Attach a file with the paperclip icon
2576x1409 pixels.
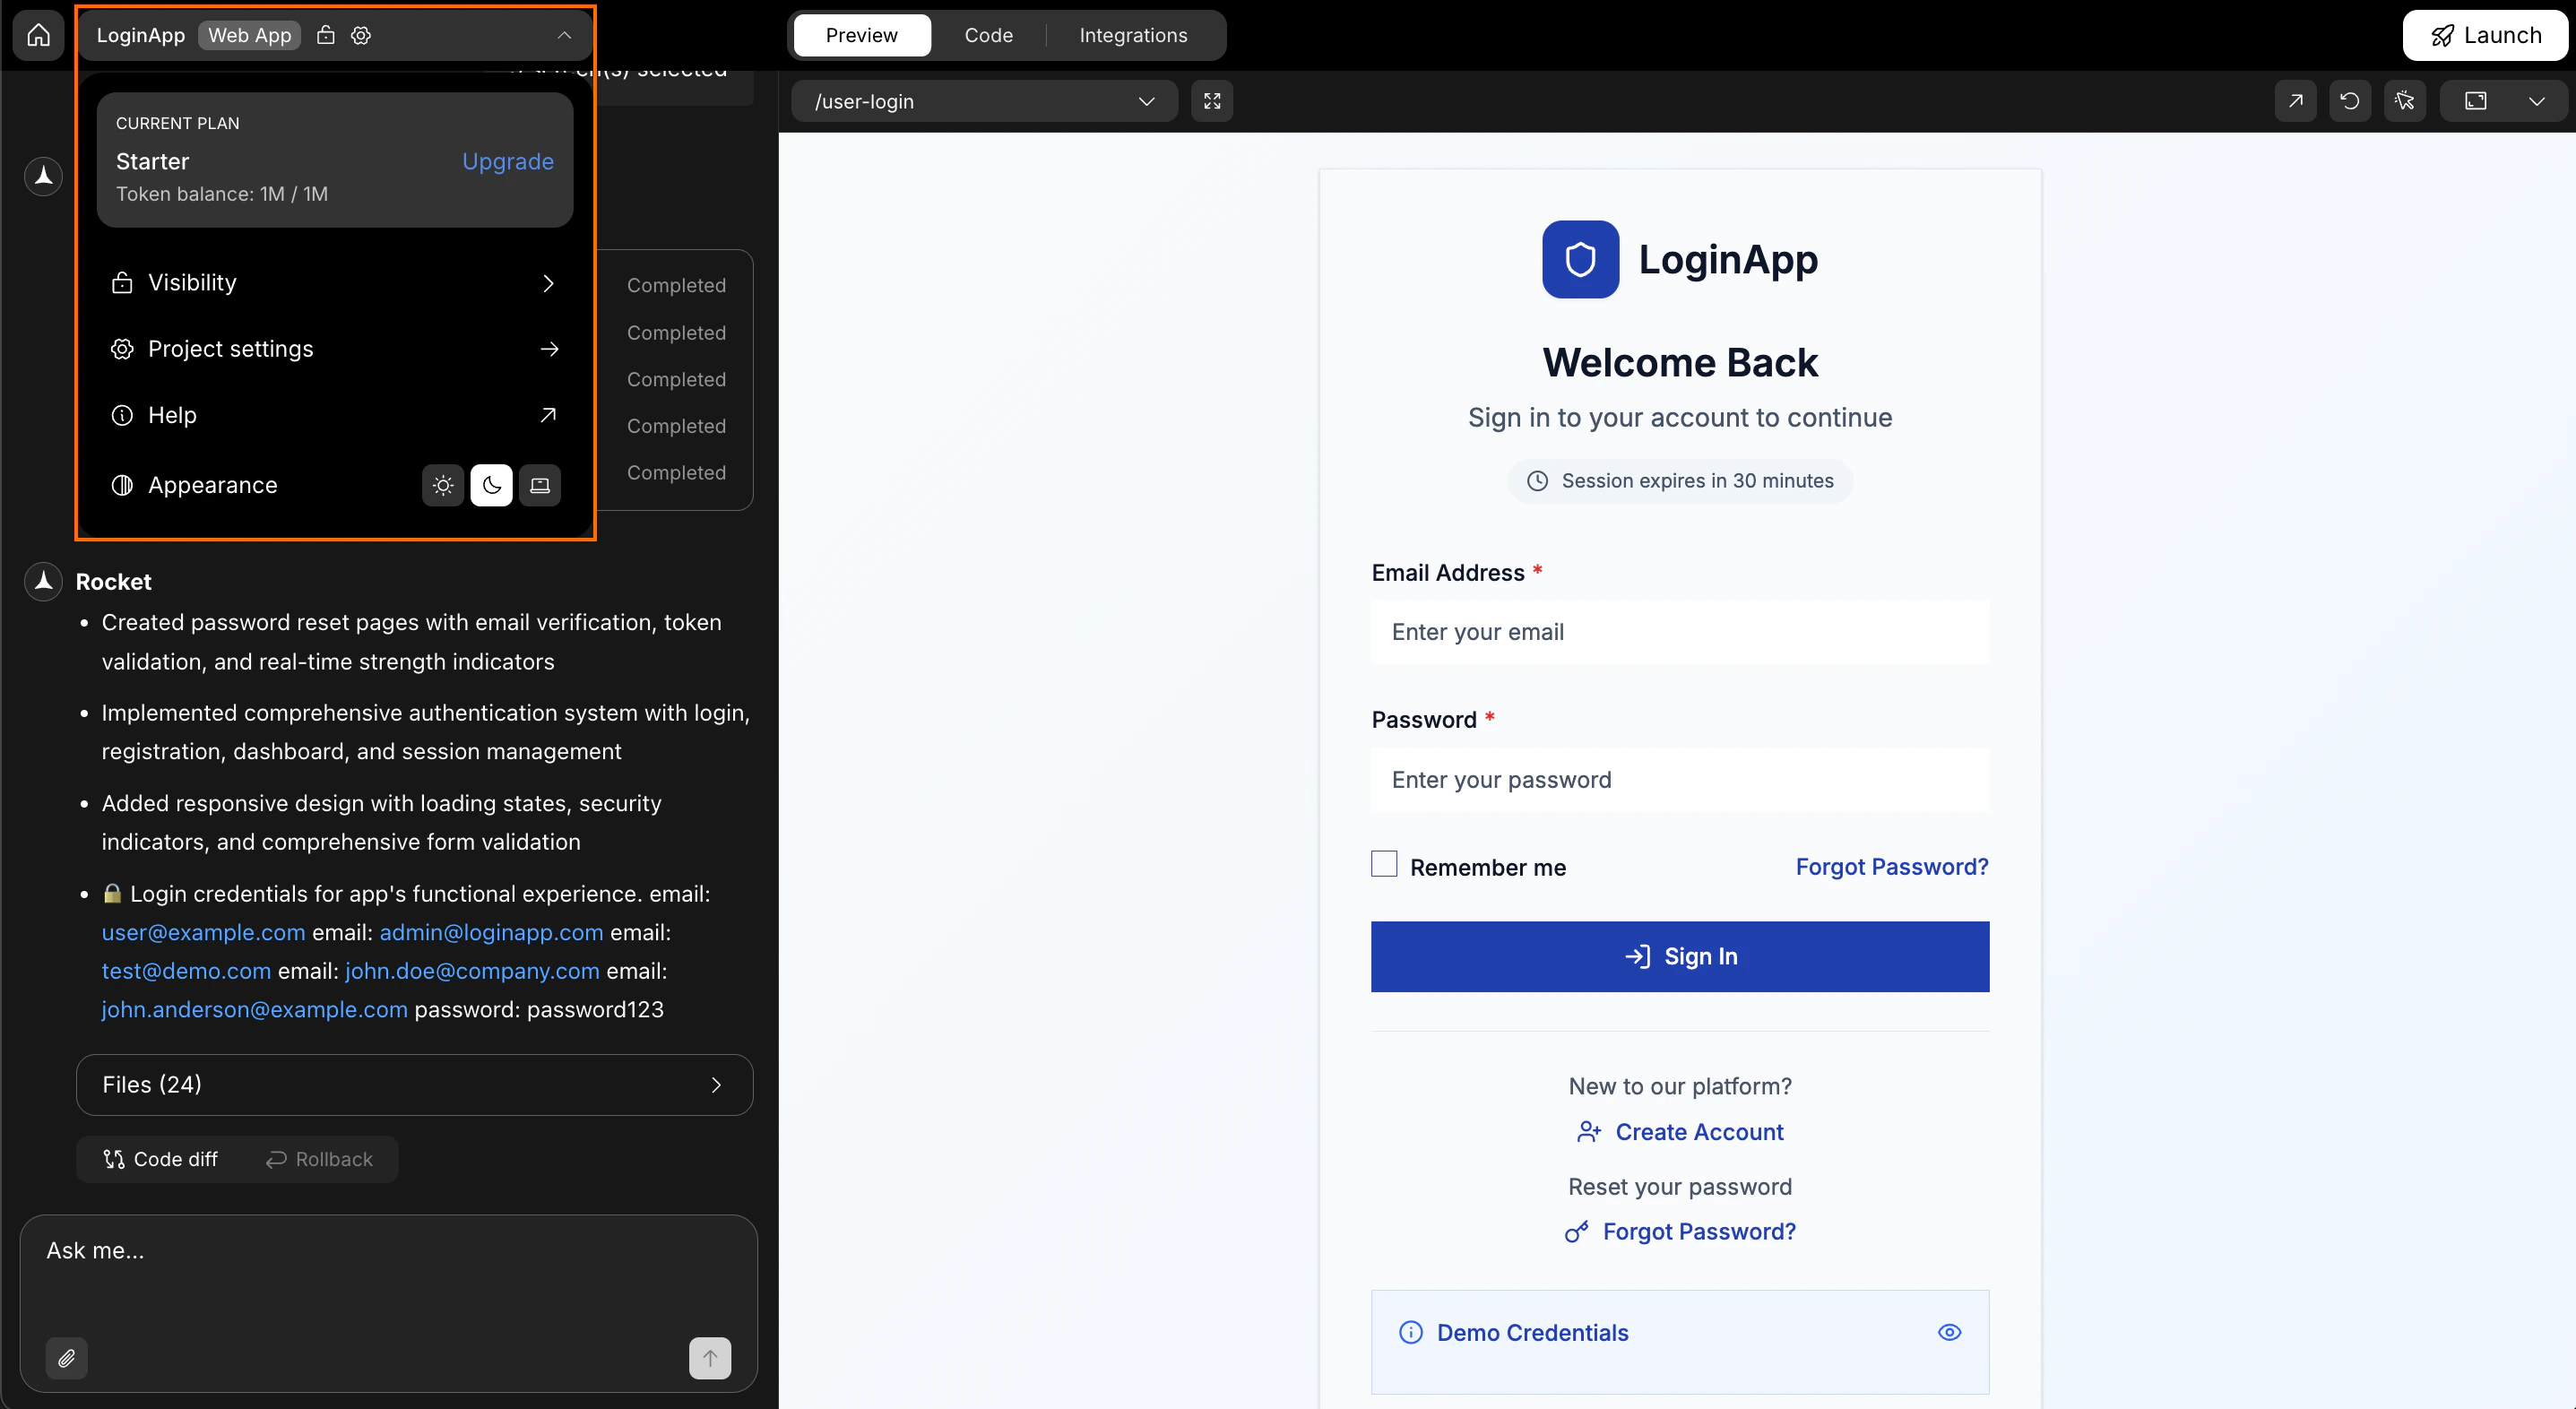tap(67, 1357)
